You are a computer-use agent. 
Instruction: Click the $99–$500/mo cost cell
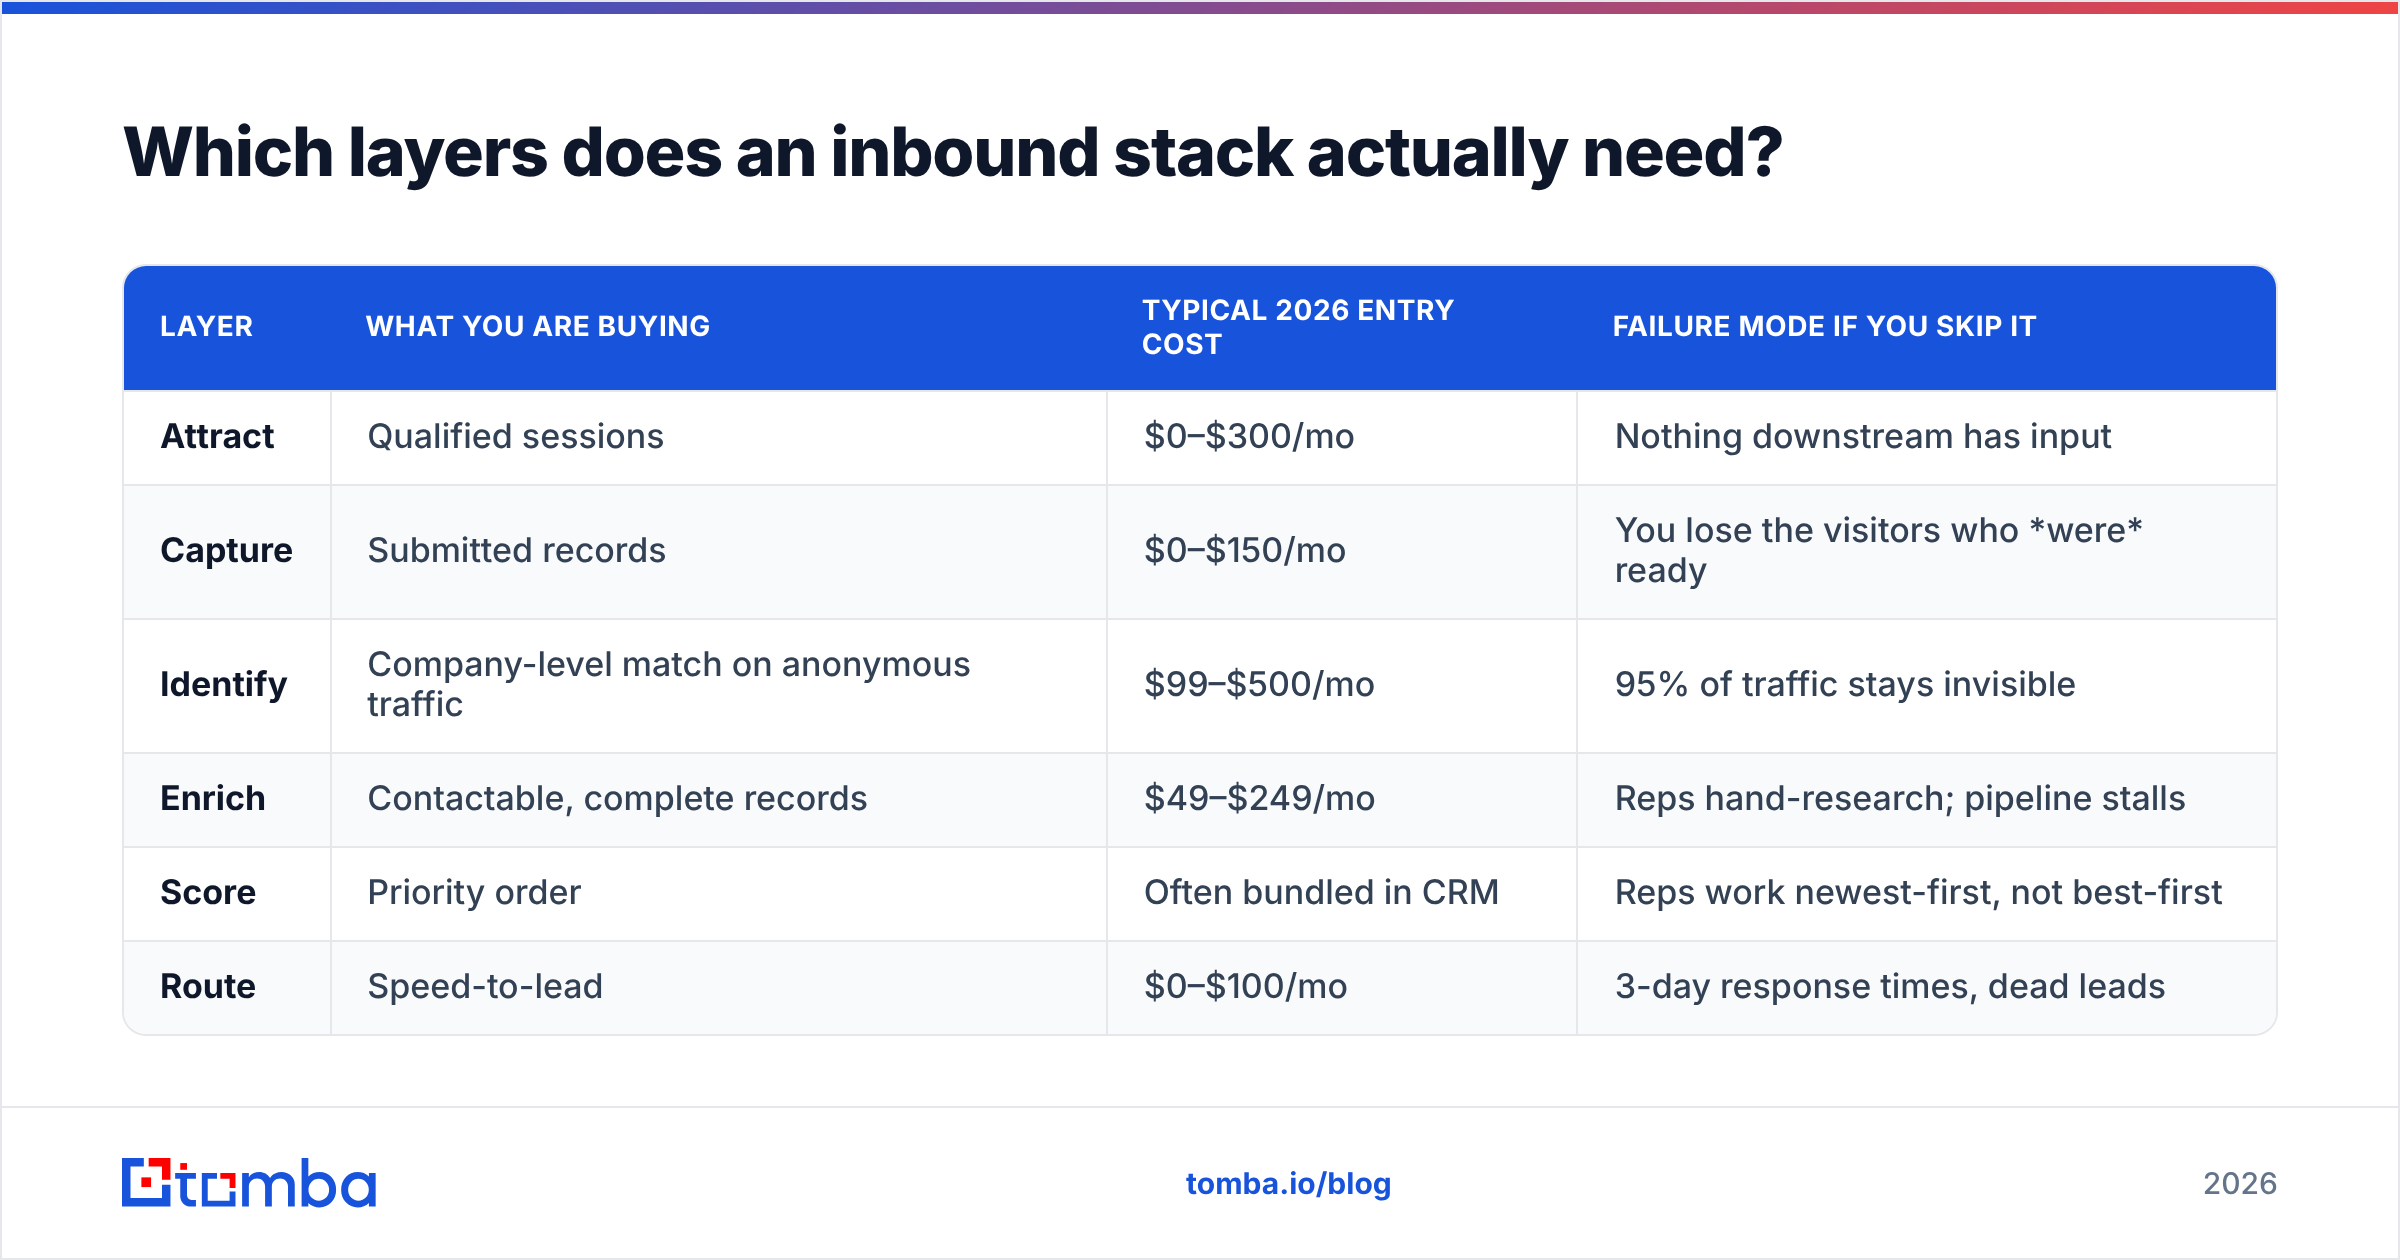[x=1342, y=686]
